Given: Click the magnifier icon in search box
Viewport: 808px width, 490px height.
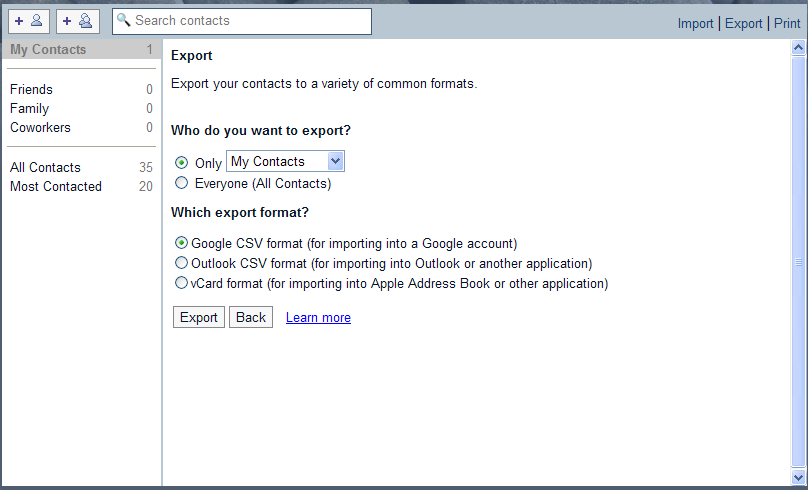Looking at the screenshot, I should point(123,20).
